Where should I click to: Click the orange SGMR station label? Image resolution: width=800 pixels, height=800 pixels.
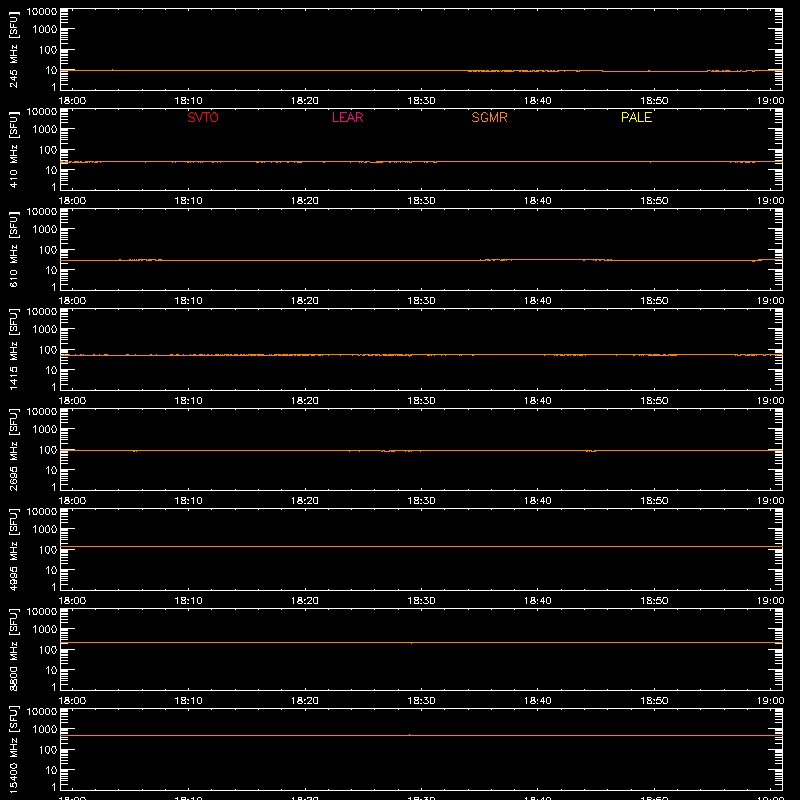click(489, 117)
